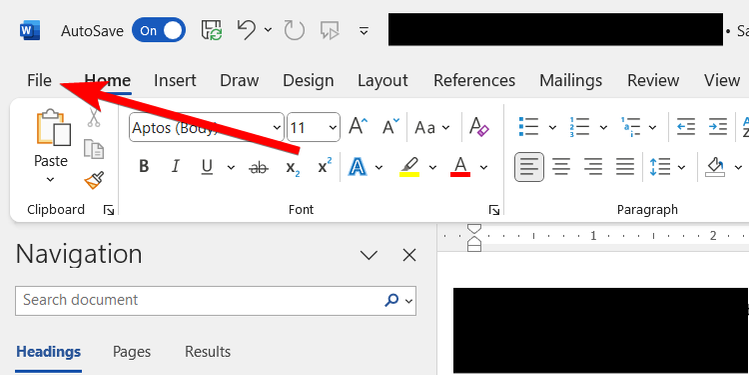Click the Save icon in title bar
The width and height of the screenshot is (749, 375).
tap(212, 31)
